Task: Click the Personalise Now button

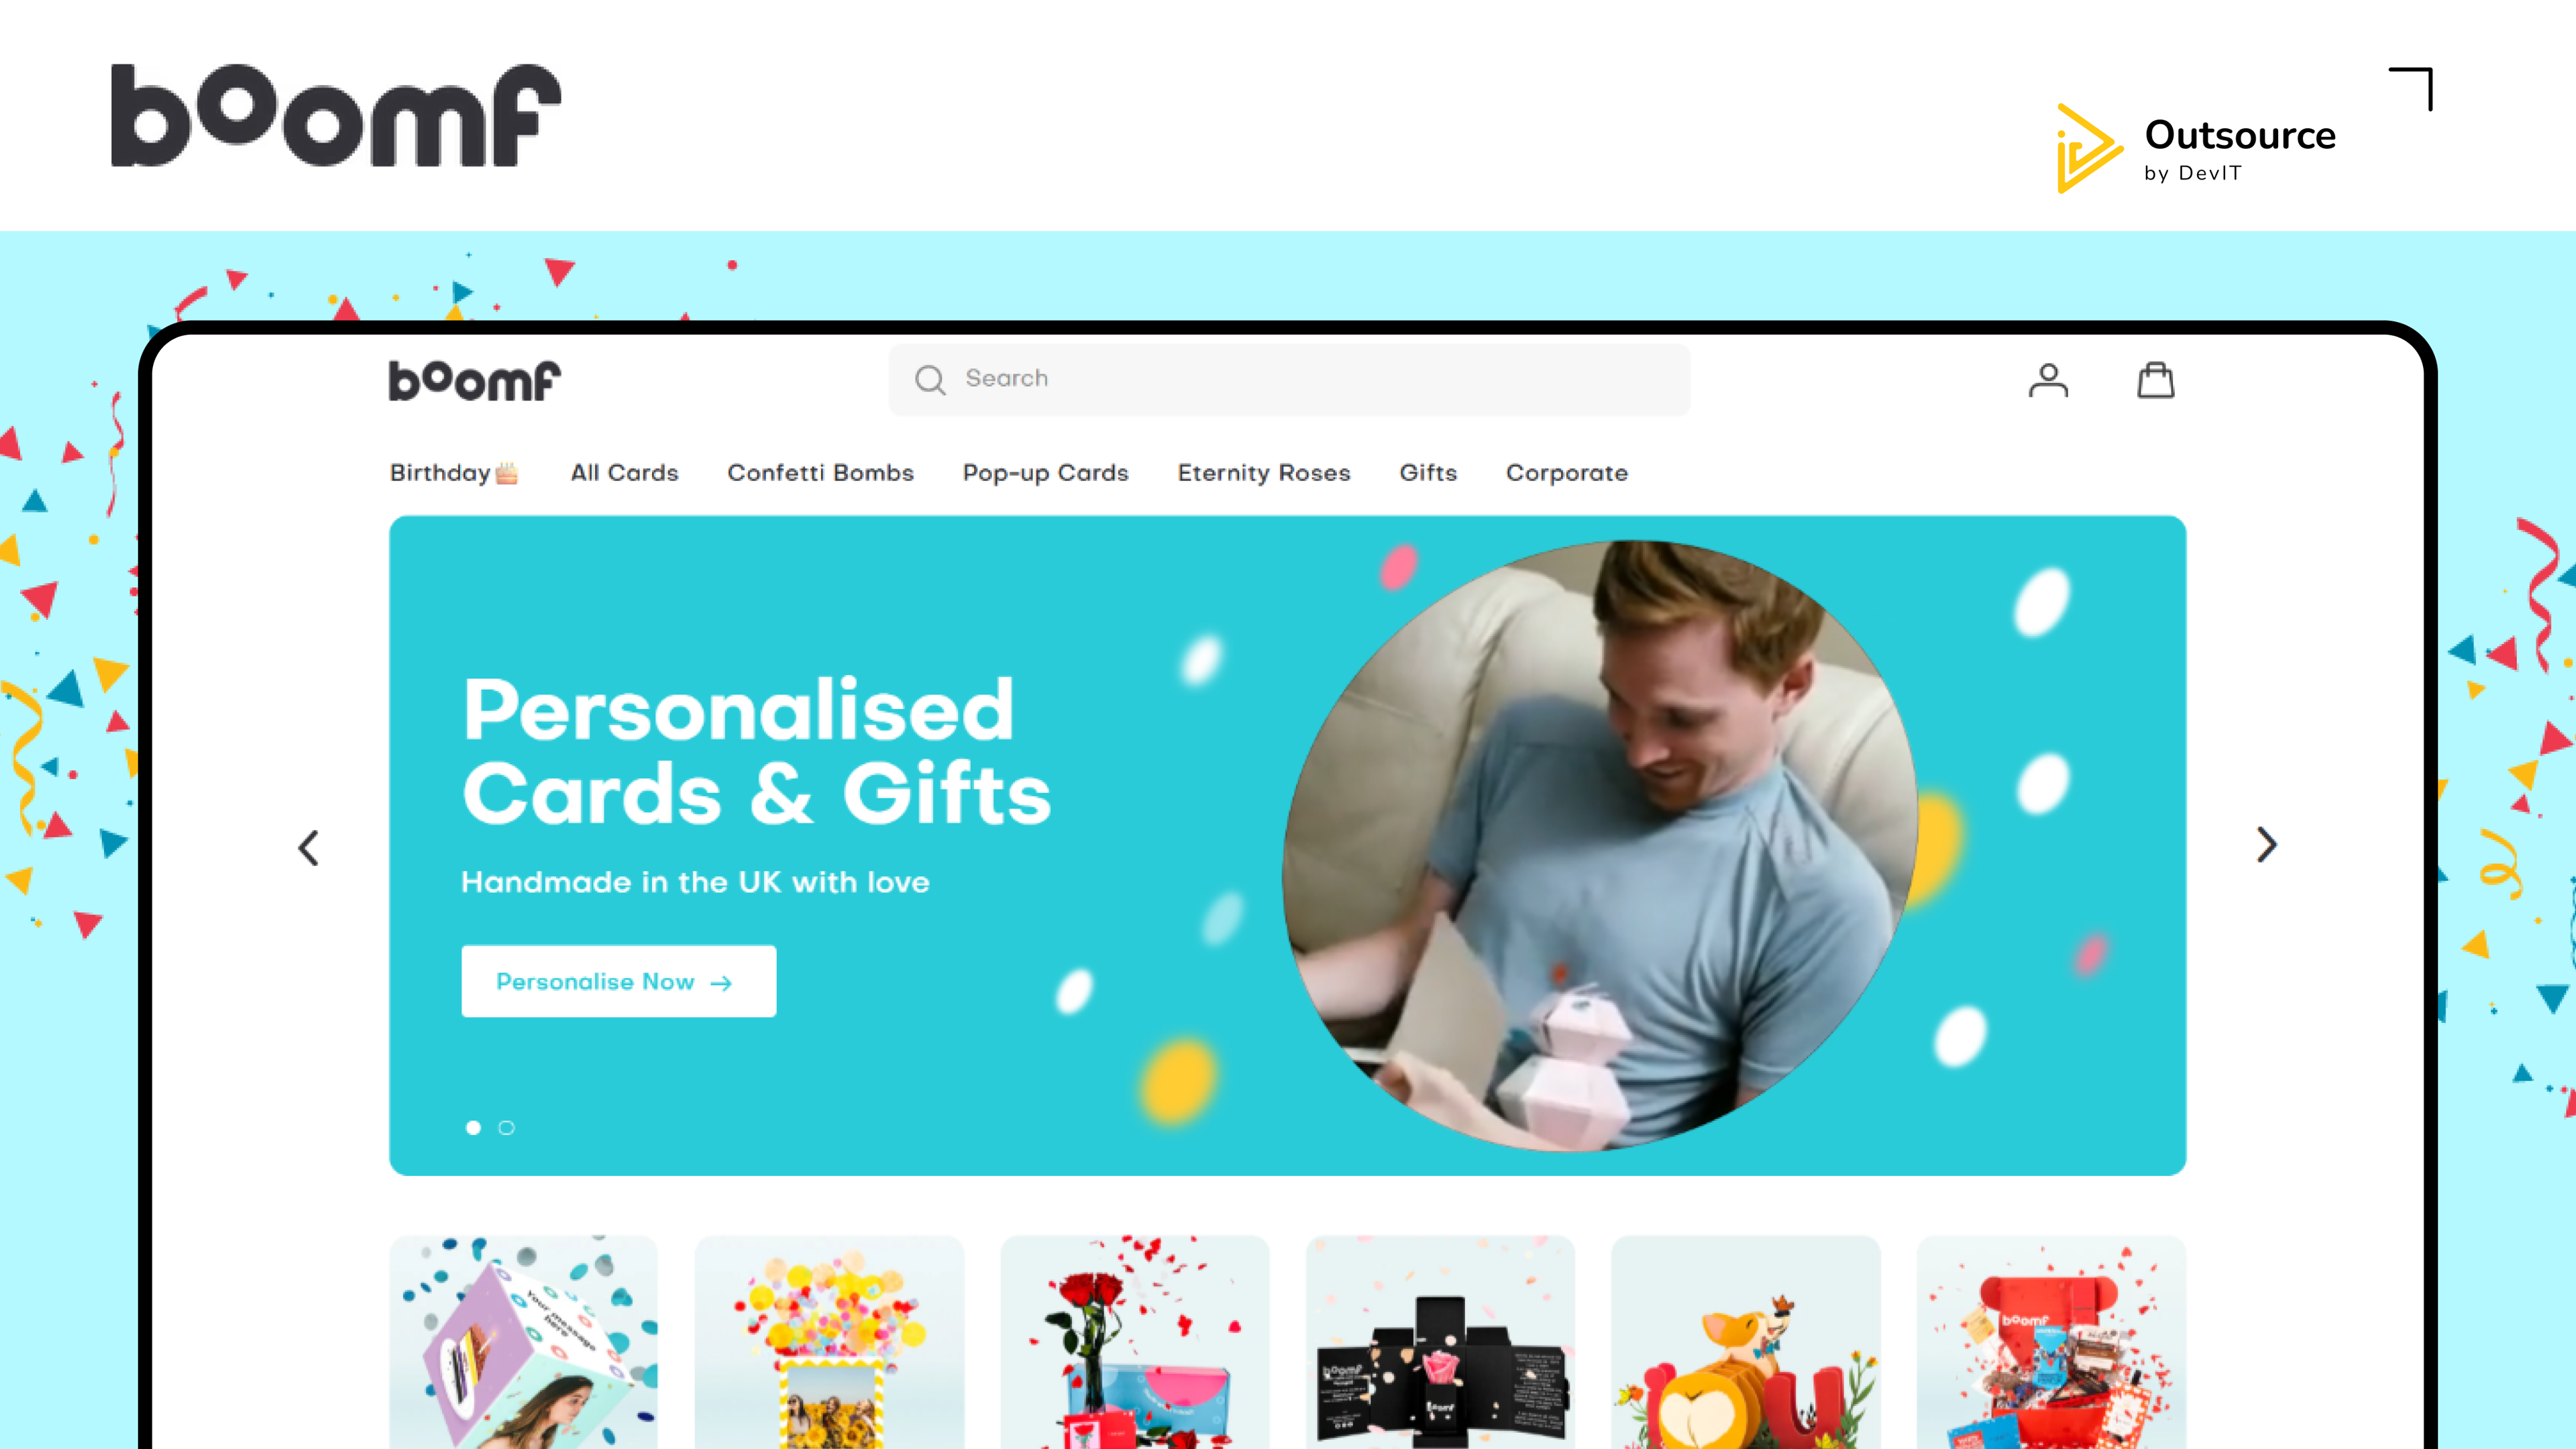Action: coord(619,981)
